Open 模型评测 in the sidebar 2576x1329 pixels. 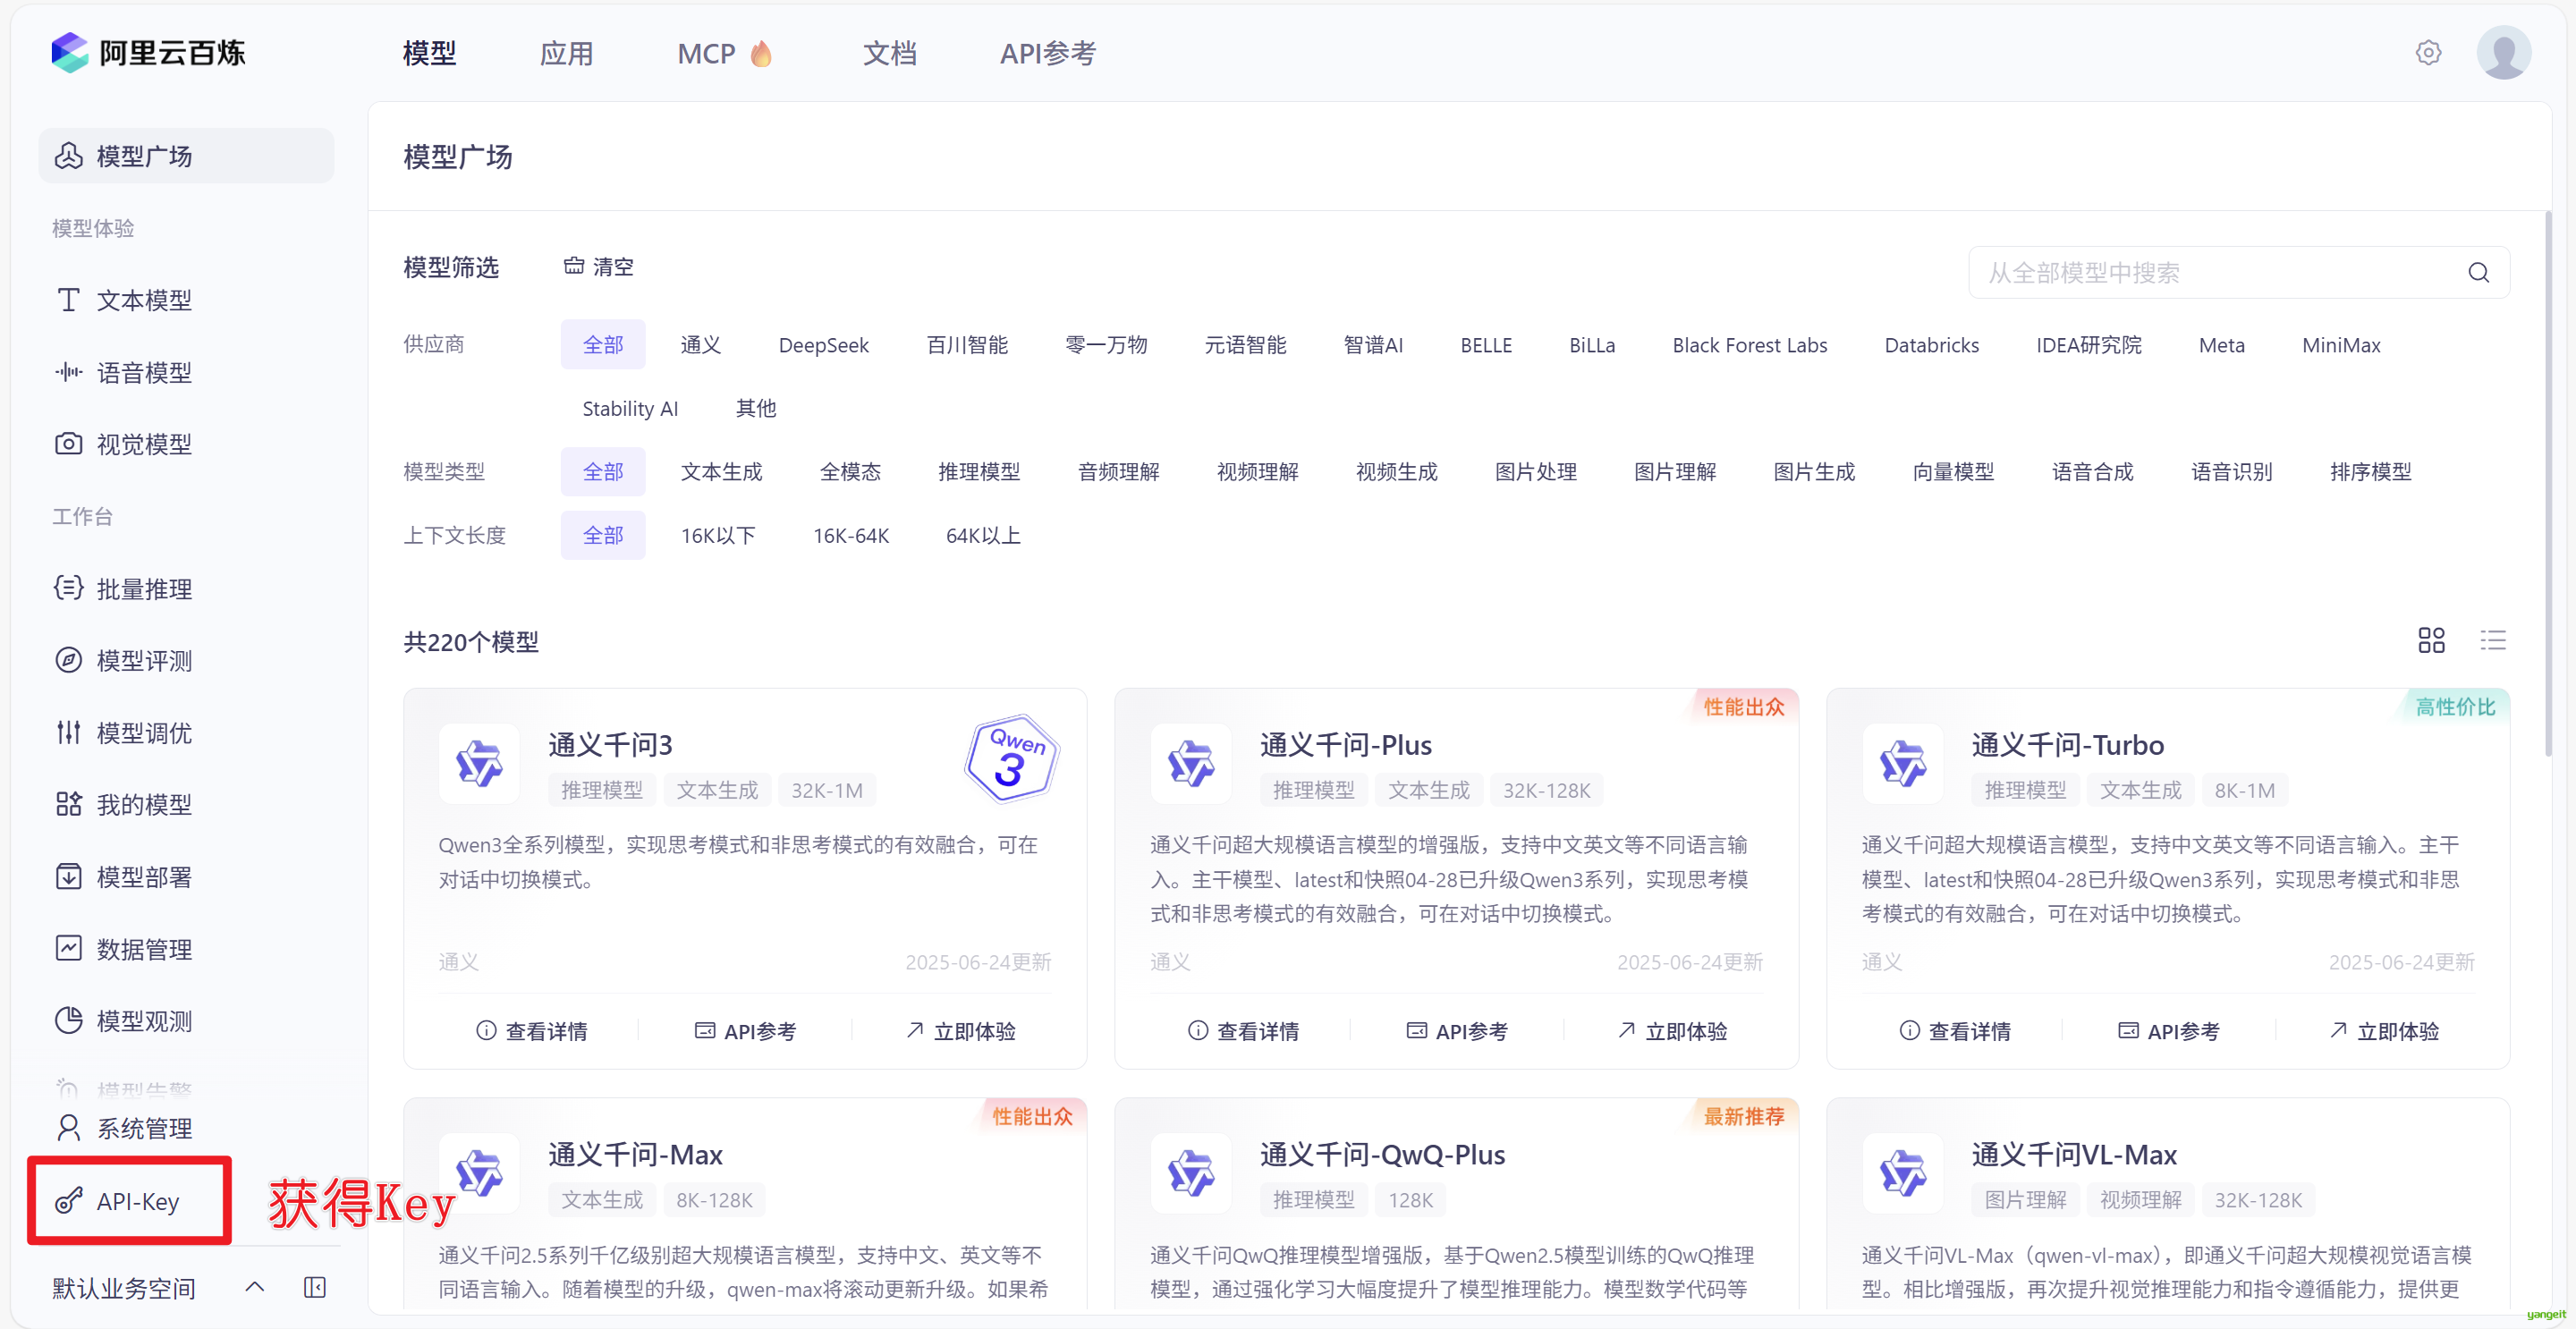tap(186, 661)
